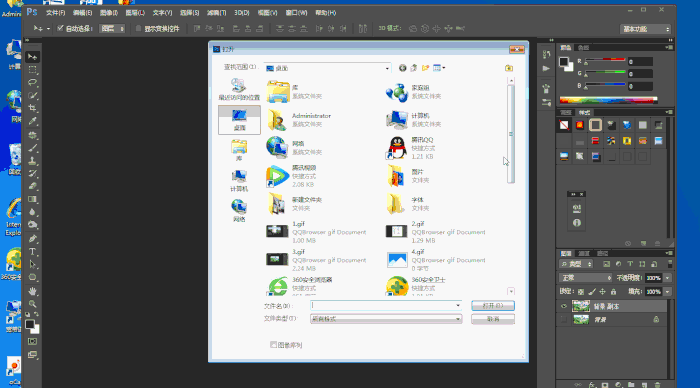Check the 图像序列 image sequence checkbox
The width and height of the screenshot is (700, 388).
[273, 345]
